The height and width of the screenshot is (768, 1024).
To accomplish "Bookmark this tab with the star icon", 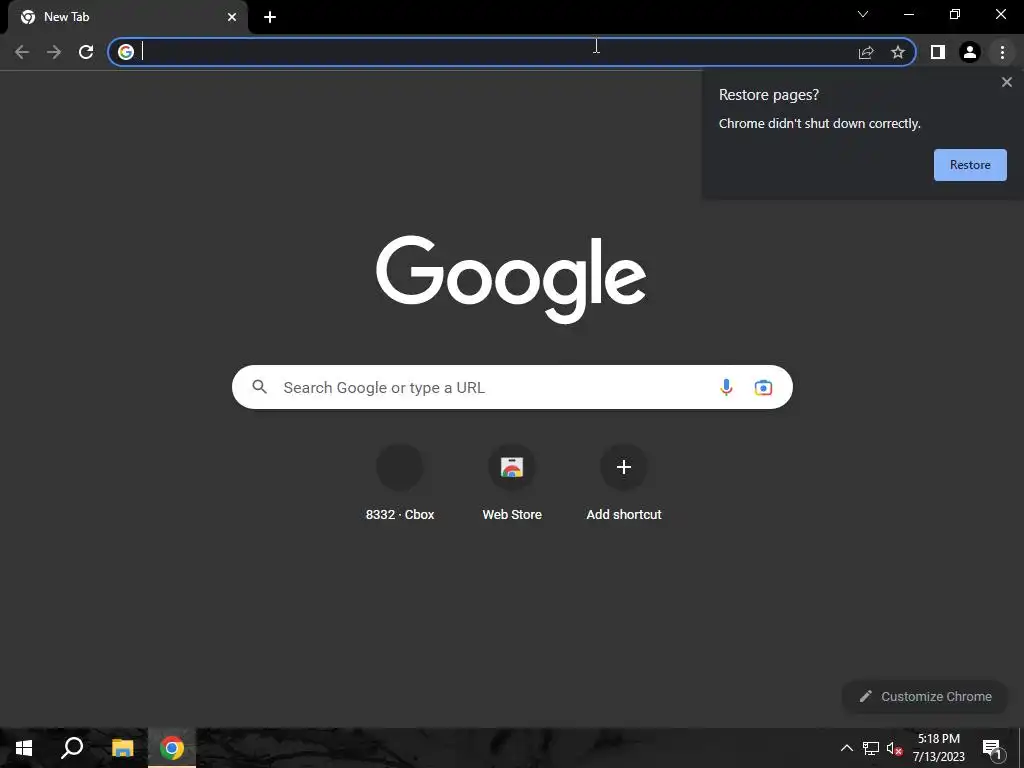I will [898, 52].
